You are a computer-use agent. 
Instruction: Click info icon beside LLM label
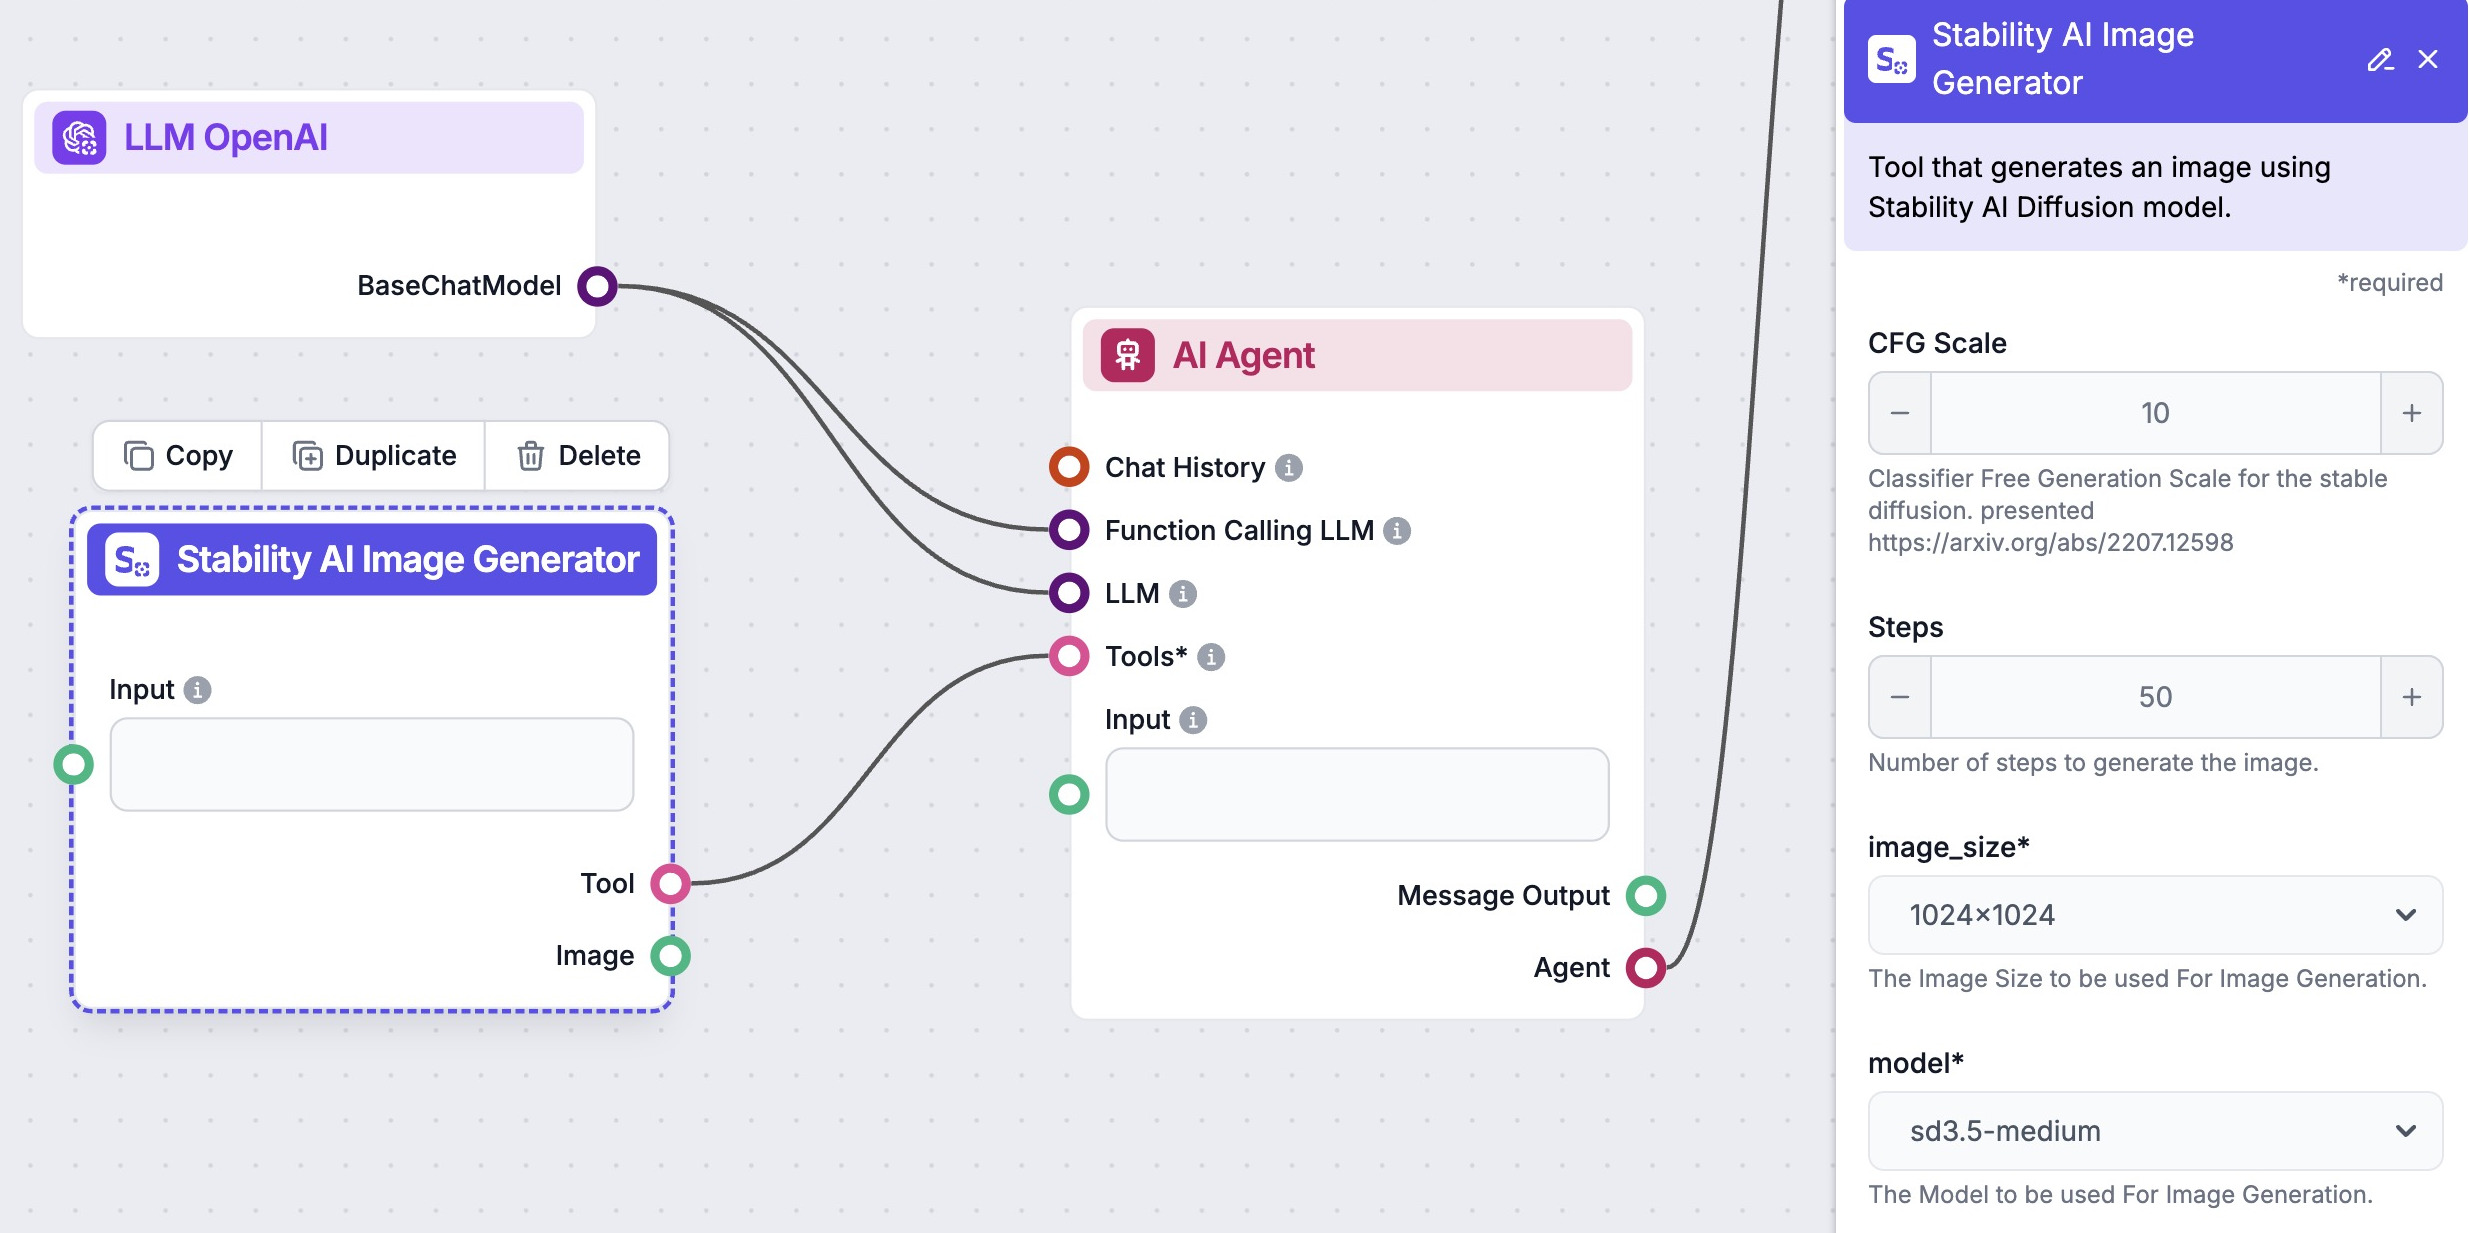1183,594
